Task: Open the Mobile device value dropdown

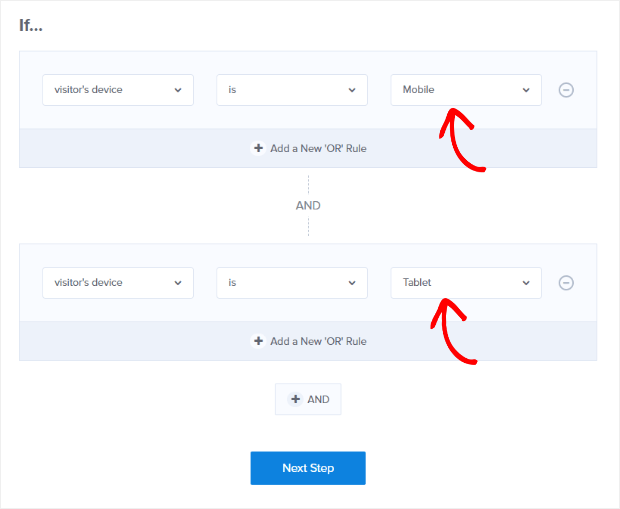Action: (465, 90)
